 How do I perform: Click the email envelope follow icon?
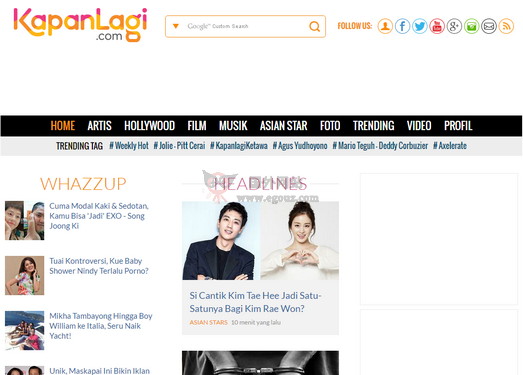pyautogui.click(x=489, y=26)
